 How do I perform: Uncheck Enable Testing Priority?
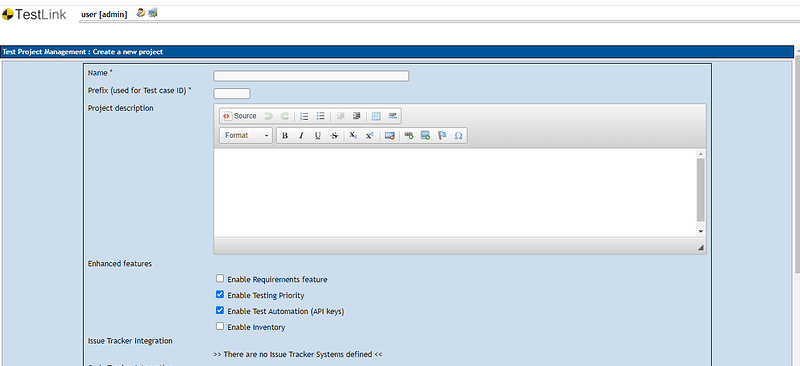[220, 295]
